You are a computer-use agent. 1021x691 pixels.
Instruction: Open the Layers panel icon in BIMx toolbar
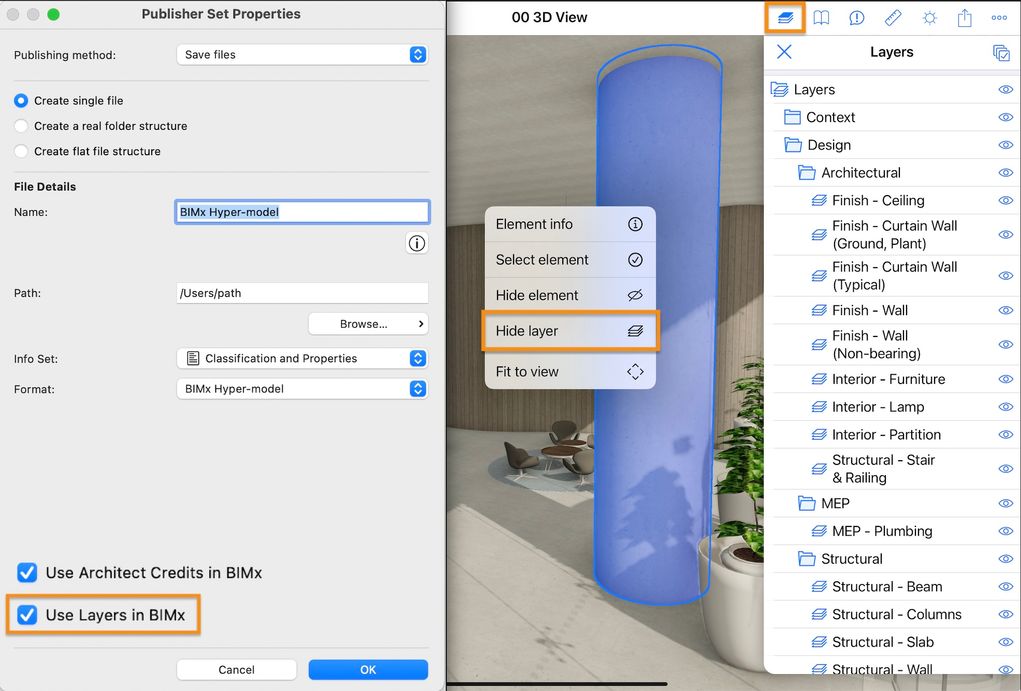coord(785,18)
